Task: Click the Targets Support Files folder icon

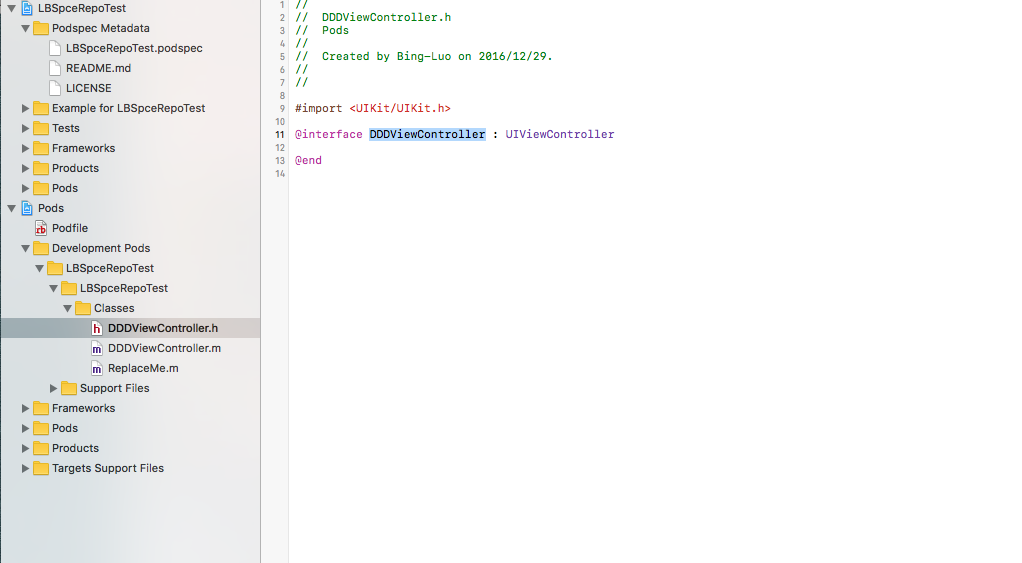Action: coord(41,468)
